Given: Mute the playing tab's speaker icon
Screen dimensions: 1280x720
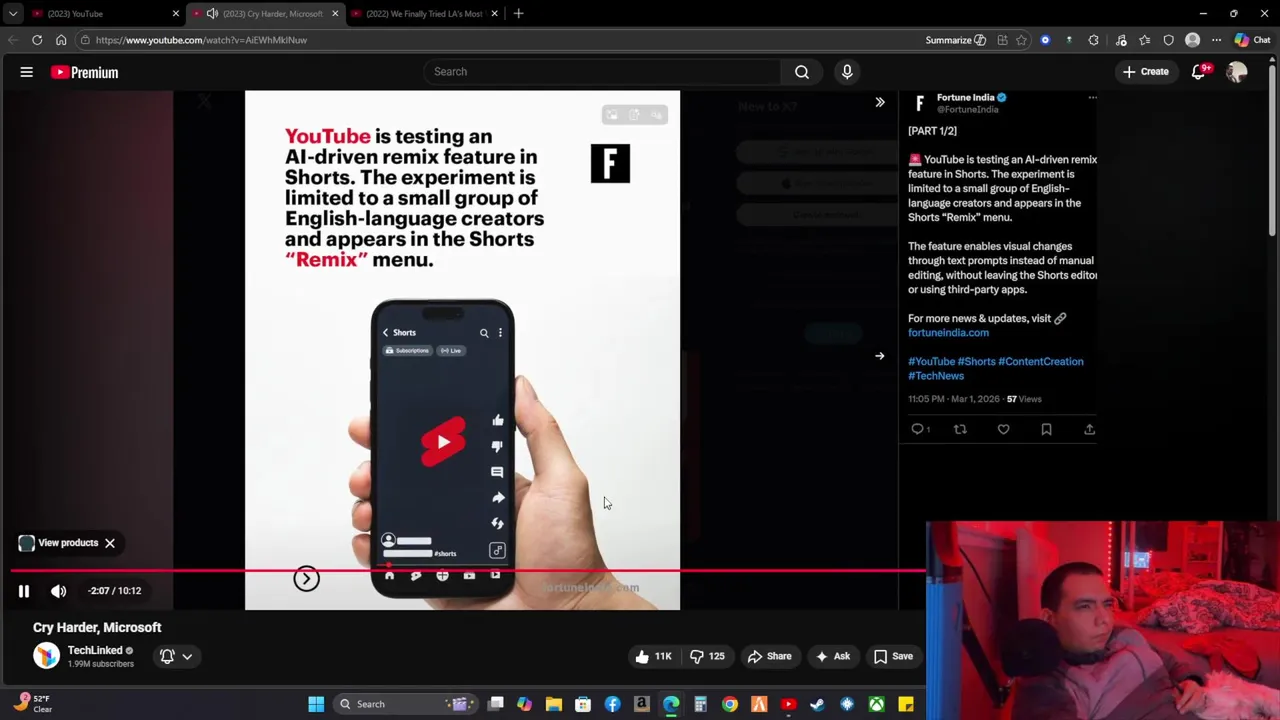Looking at the screenshot, I should 212,14.
